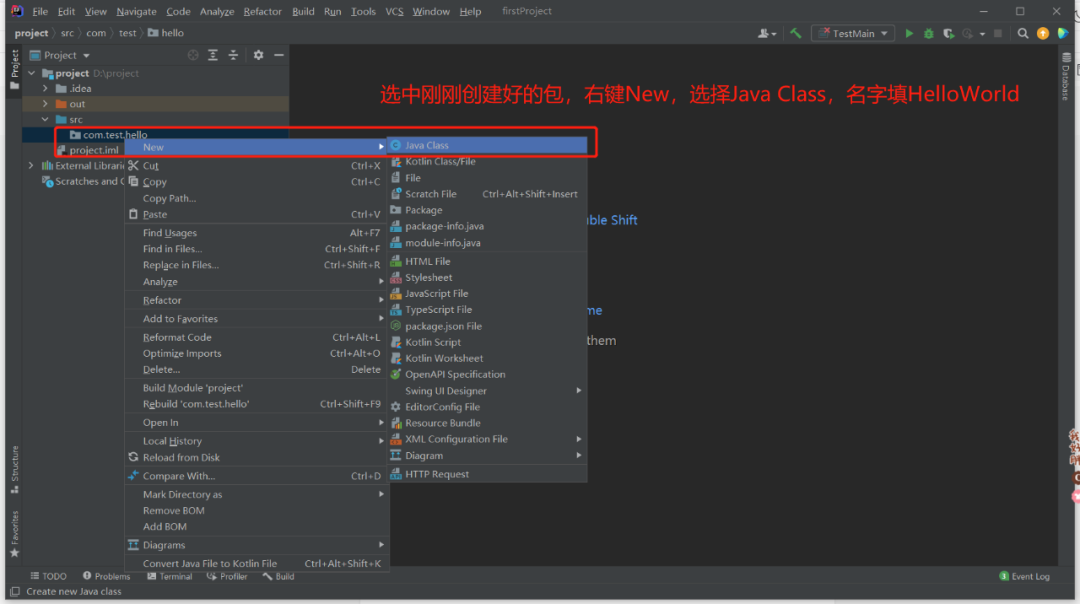This screenshot has height=604, width=1080.
Task: Select HTML File in New submenu
Action: click(x=488, y=261)
